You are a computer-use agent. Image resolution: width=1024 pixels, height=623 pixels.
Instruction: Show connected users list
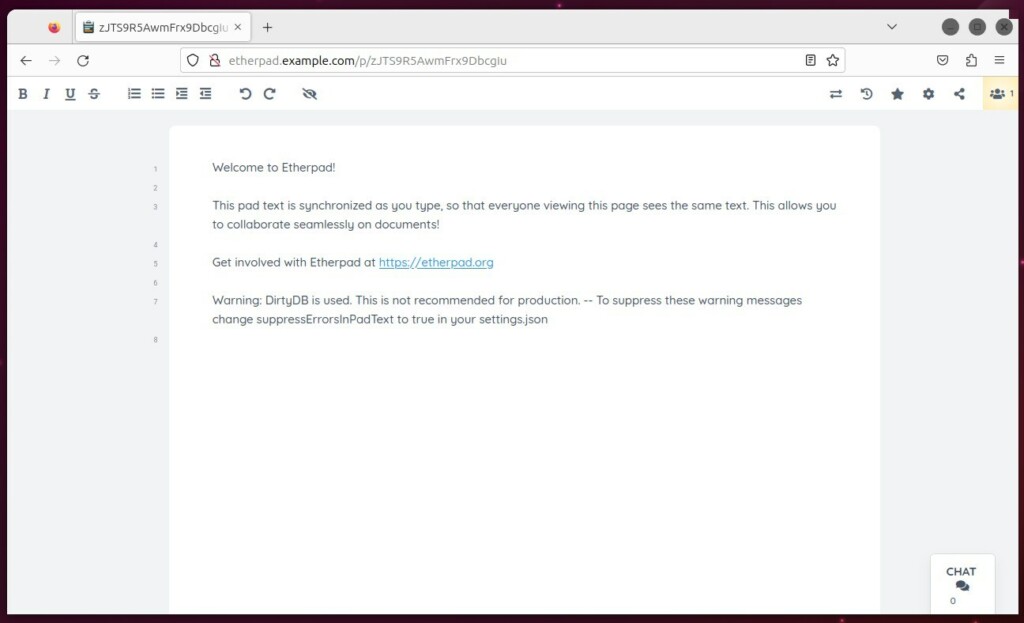coord(1000,94)
